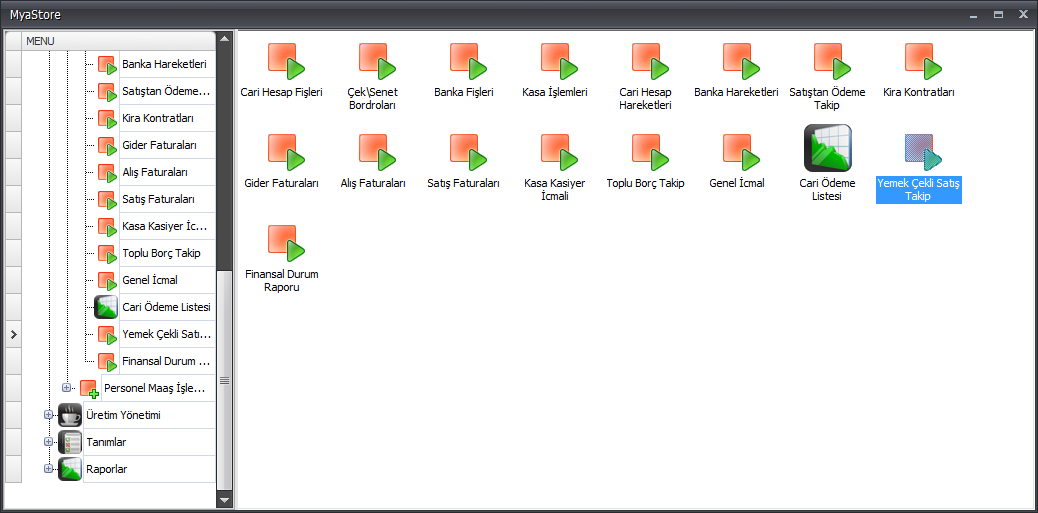Screen dimensions: 1038x513
Task: Select Alış Faturaları in menu tree
Action: [167, 172]
